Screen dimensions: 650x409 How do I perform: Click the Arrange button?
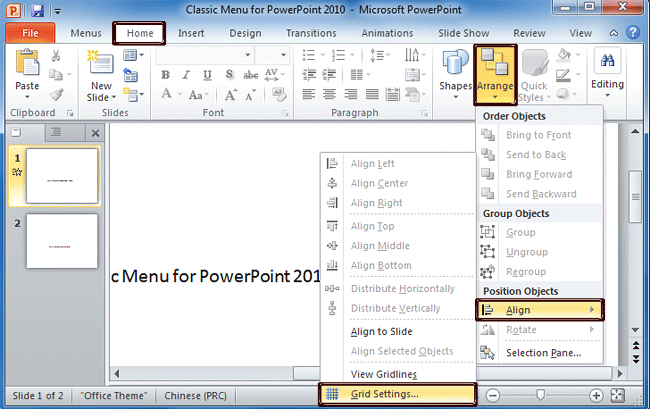(495, 75)
